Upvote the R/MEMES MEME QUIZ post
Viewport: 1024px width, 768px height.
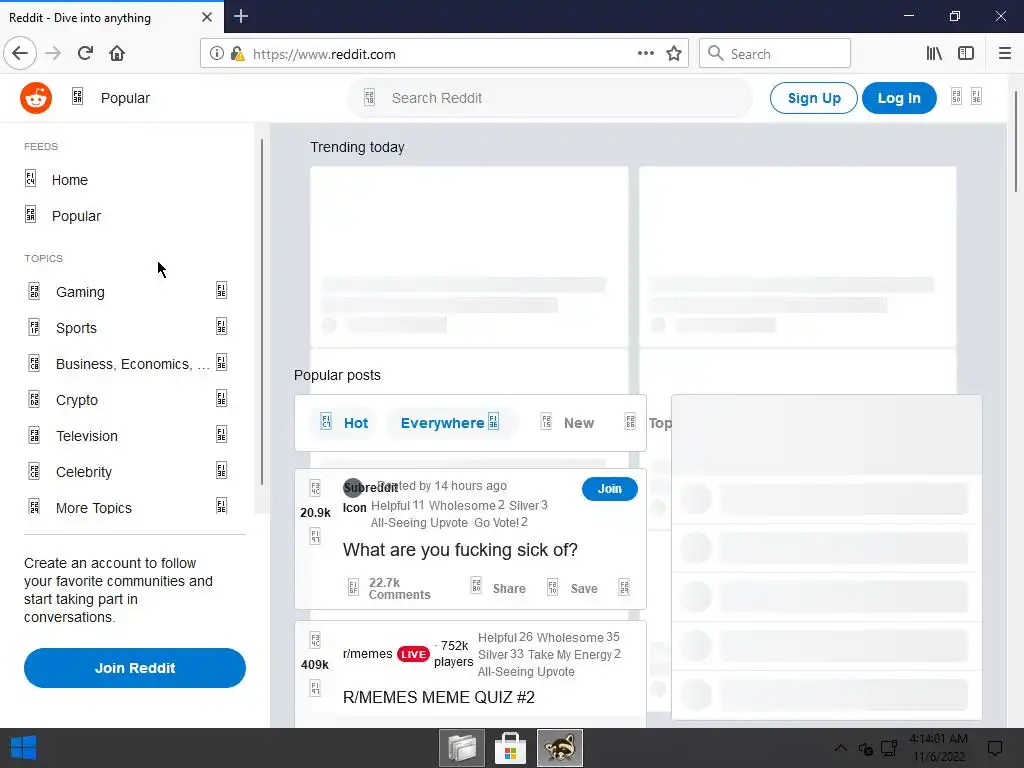tap(315, 641)
